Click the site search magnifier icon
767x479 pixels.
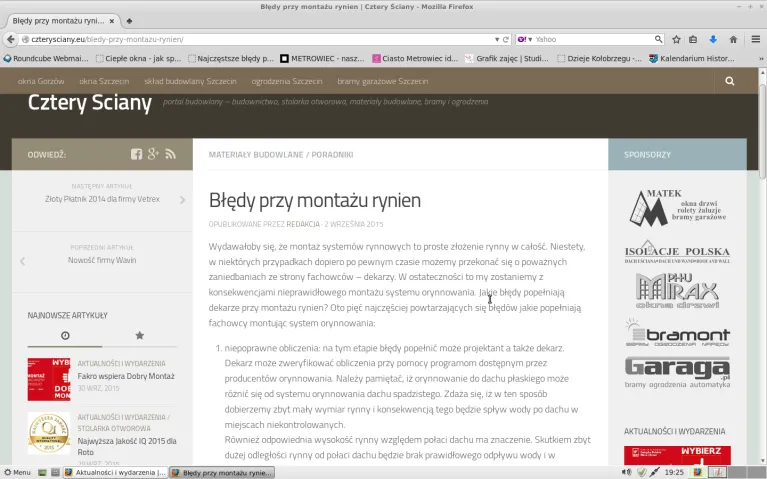click(729, 81)
